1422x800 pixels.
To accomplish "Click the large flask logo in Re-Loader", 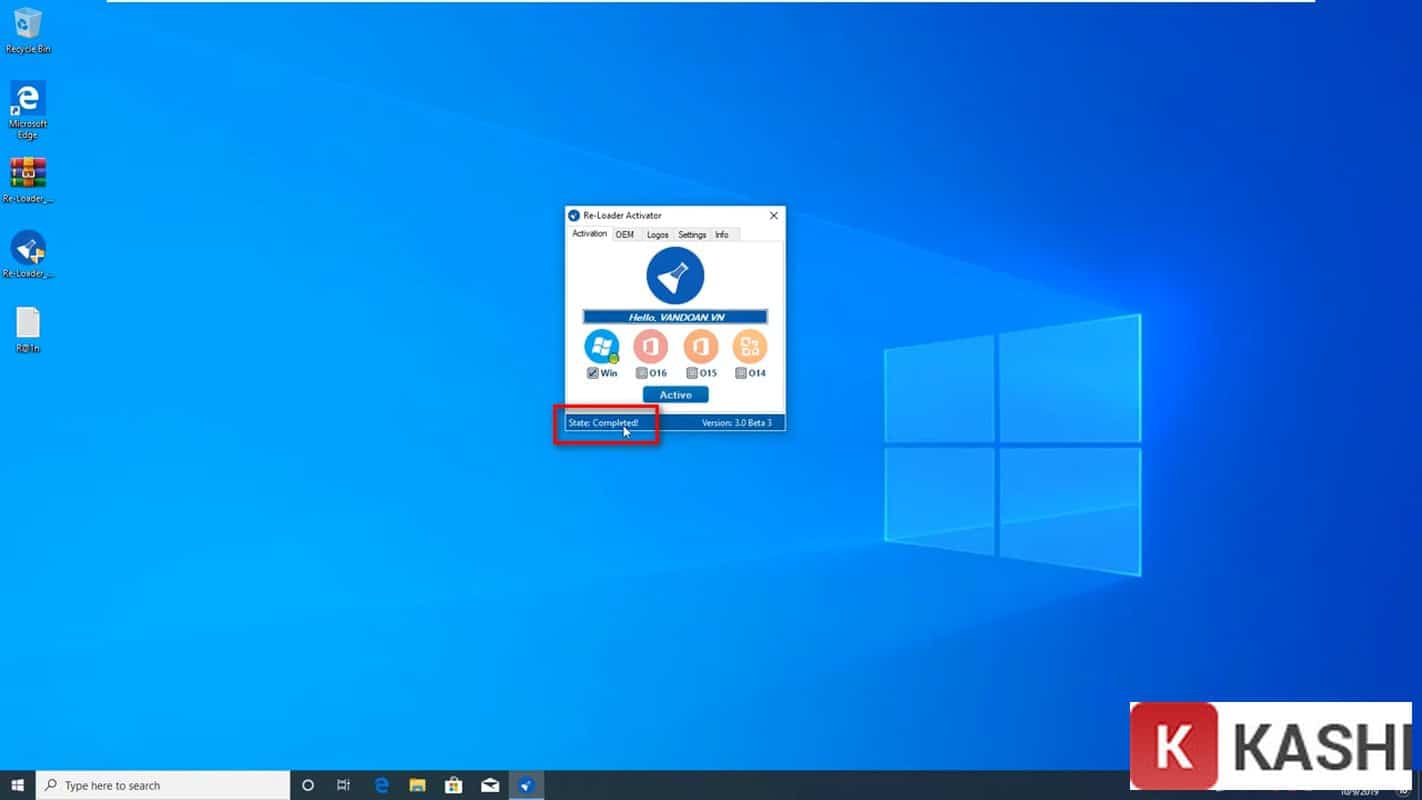I will 675,276.
